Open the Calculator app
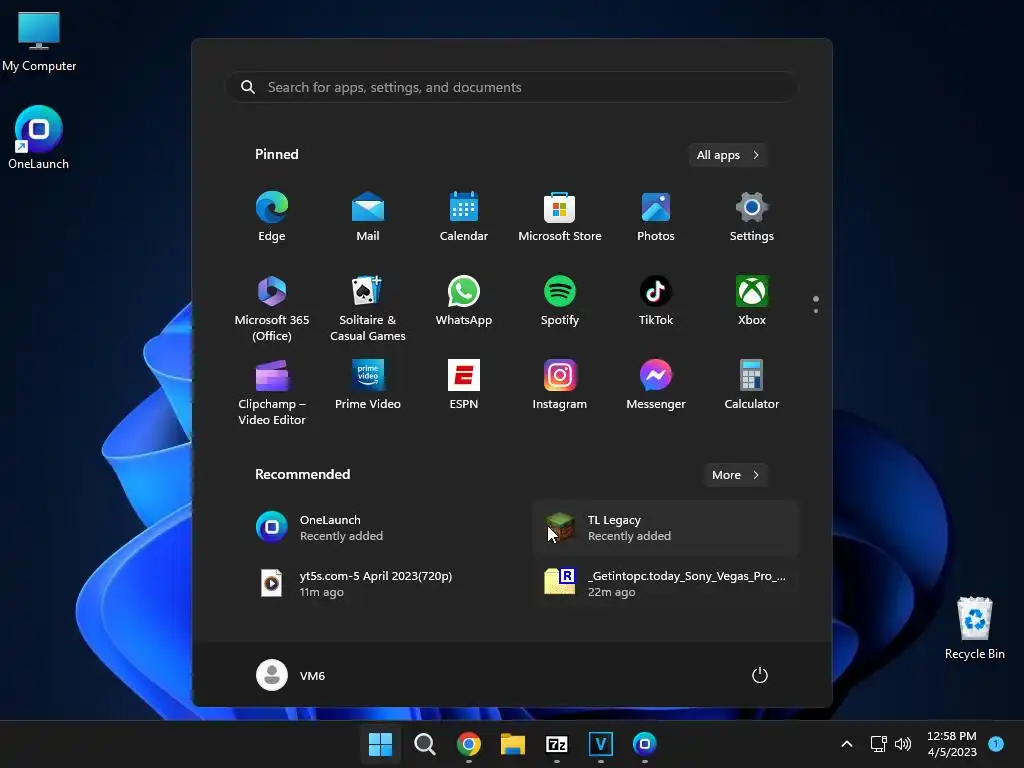1024x768 pixels. (x=752, y=385)
